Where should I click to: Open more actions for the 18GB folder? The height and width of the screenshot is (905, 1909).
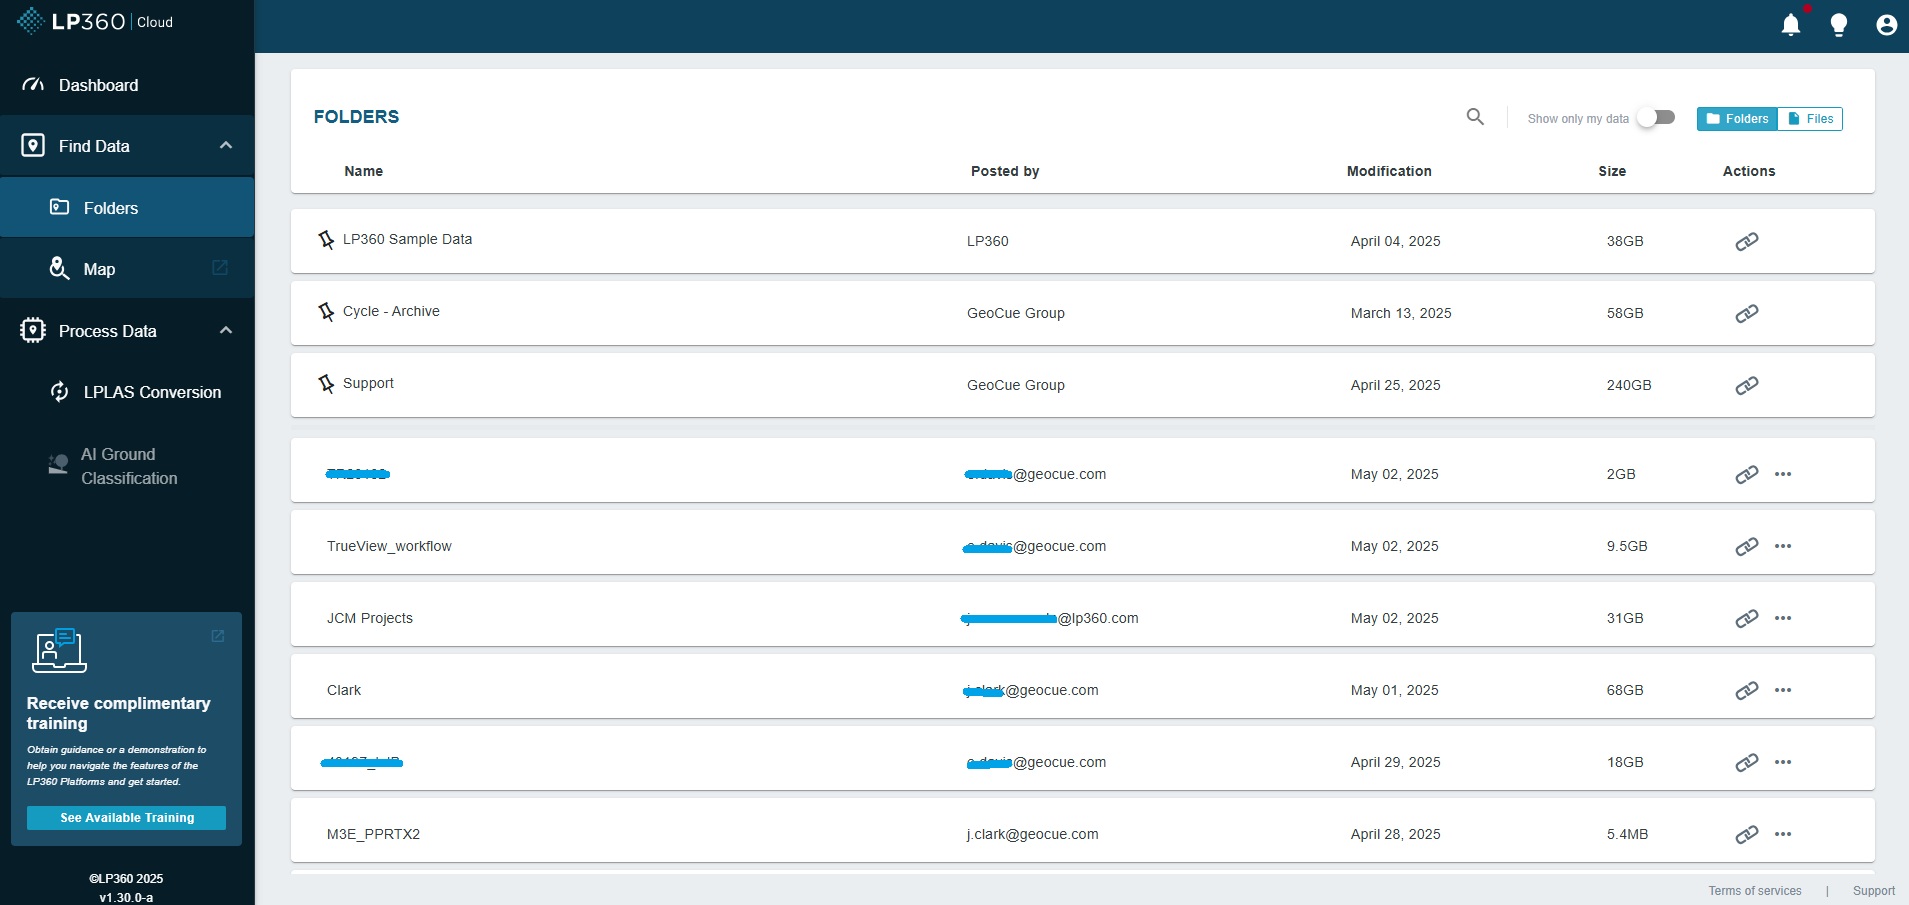coord(1783,762)
